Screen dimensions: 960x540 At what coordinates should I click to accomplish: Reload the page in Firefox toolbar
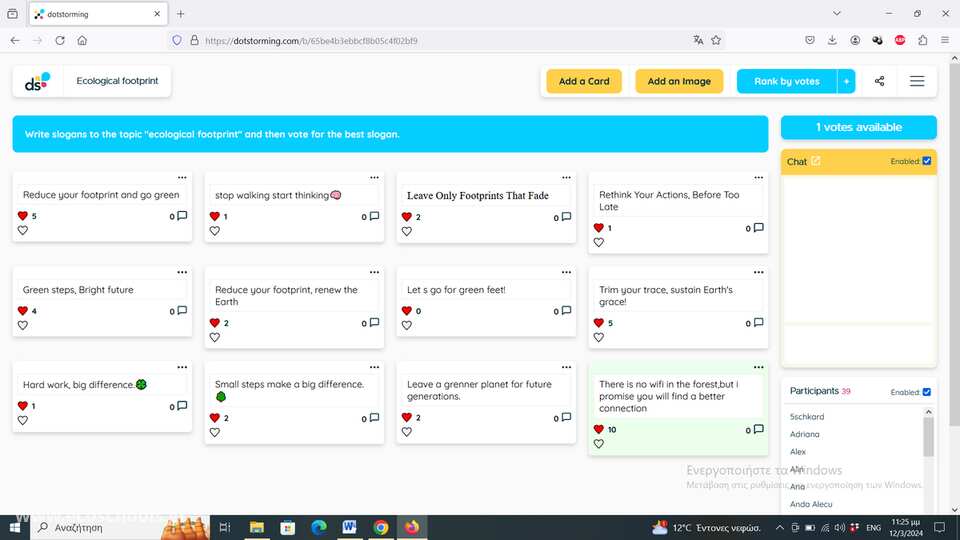(x=60, y=40)
